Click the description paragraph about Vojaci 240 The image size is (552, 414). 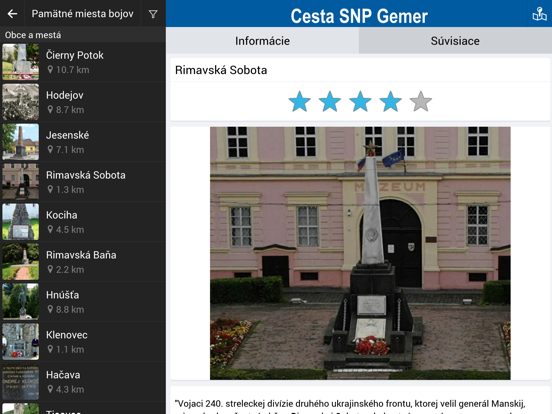(350, 406)
